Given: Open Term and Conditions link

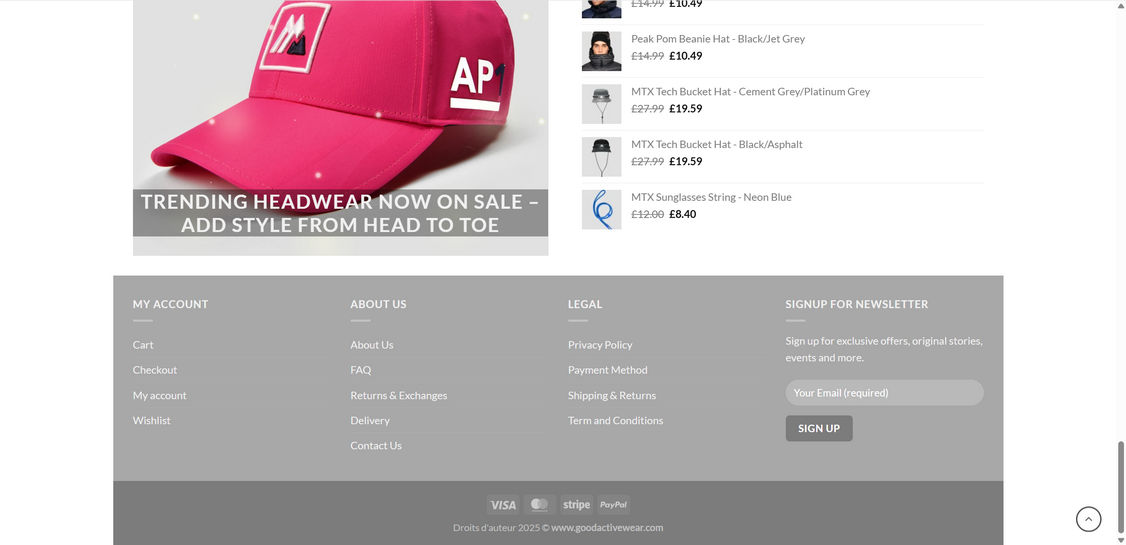Looking at the screenshot, I should coord(615,420).
